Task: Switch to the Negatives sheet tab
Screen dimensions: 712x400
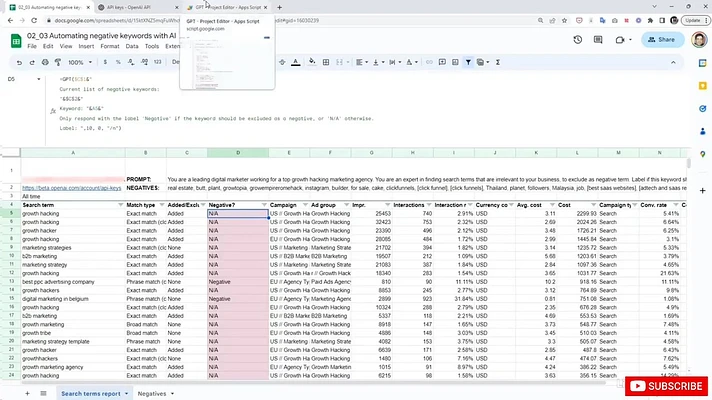Action: point(152,394)
